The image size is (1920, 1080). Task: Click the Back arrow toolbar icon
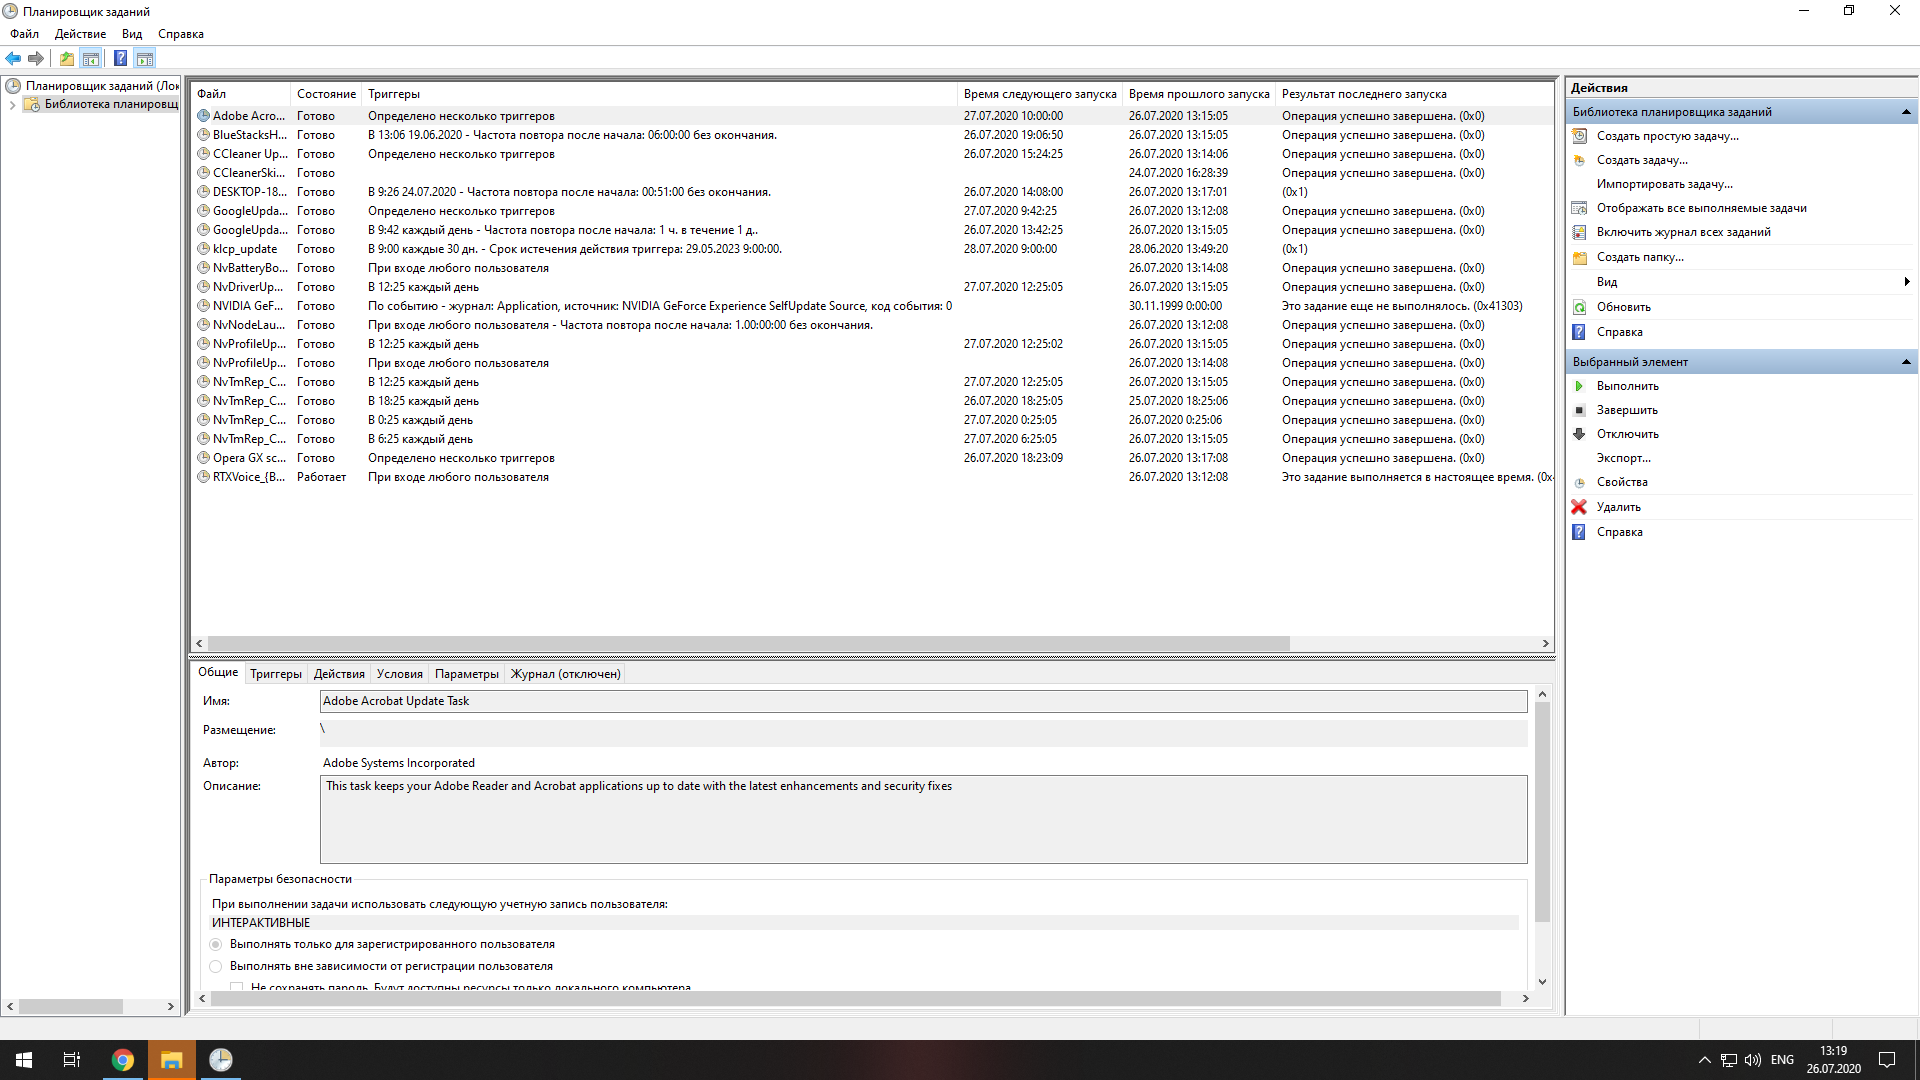14,58
